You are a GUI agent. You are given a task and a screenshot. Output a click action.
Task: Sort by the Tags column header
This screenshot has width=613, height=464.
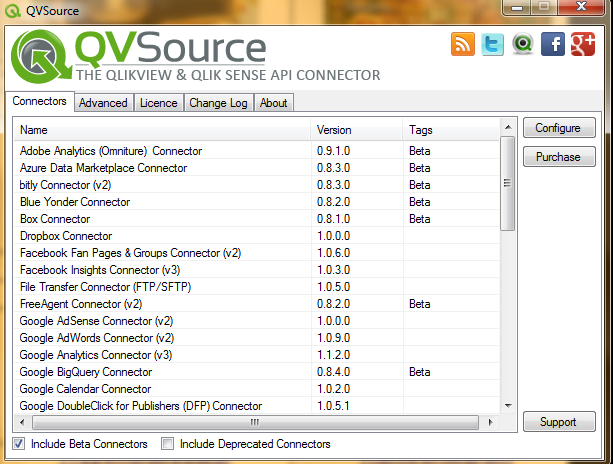pyautogui.click(x=451, y=130)
